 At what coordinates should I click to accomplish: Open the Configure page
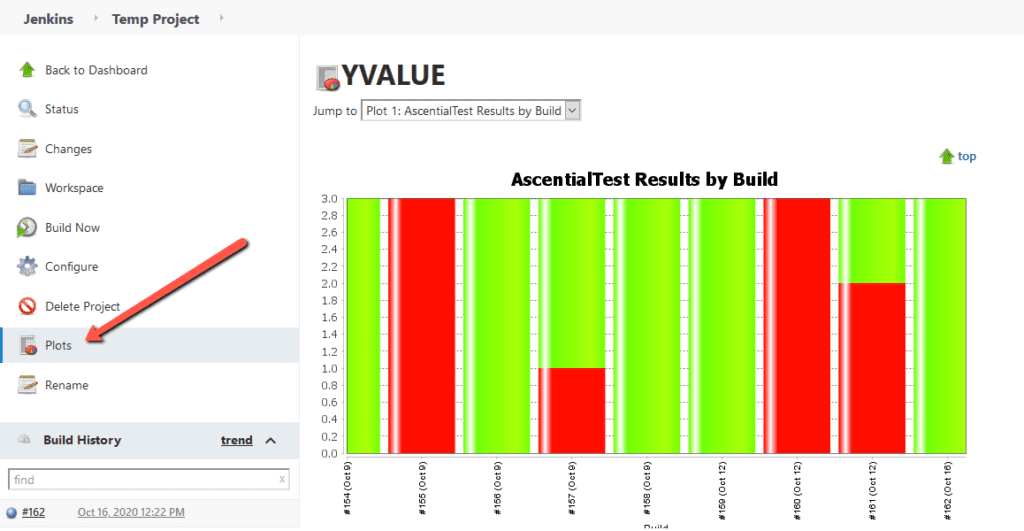click(x=71, y=266)
